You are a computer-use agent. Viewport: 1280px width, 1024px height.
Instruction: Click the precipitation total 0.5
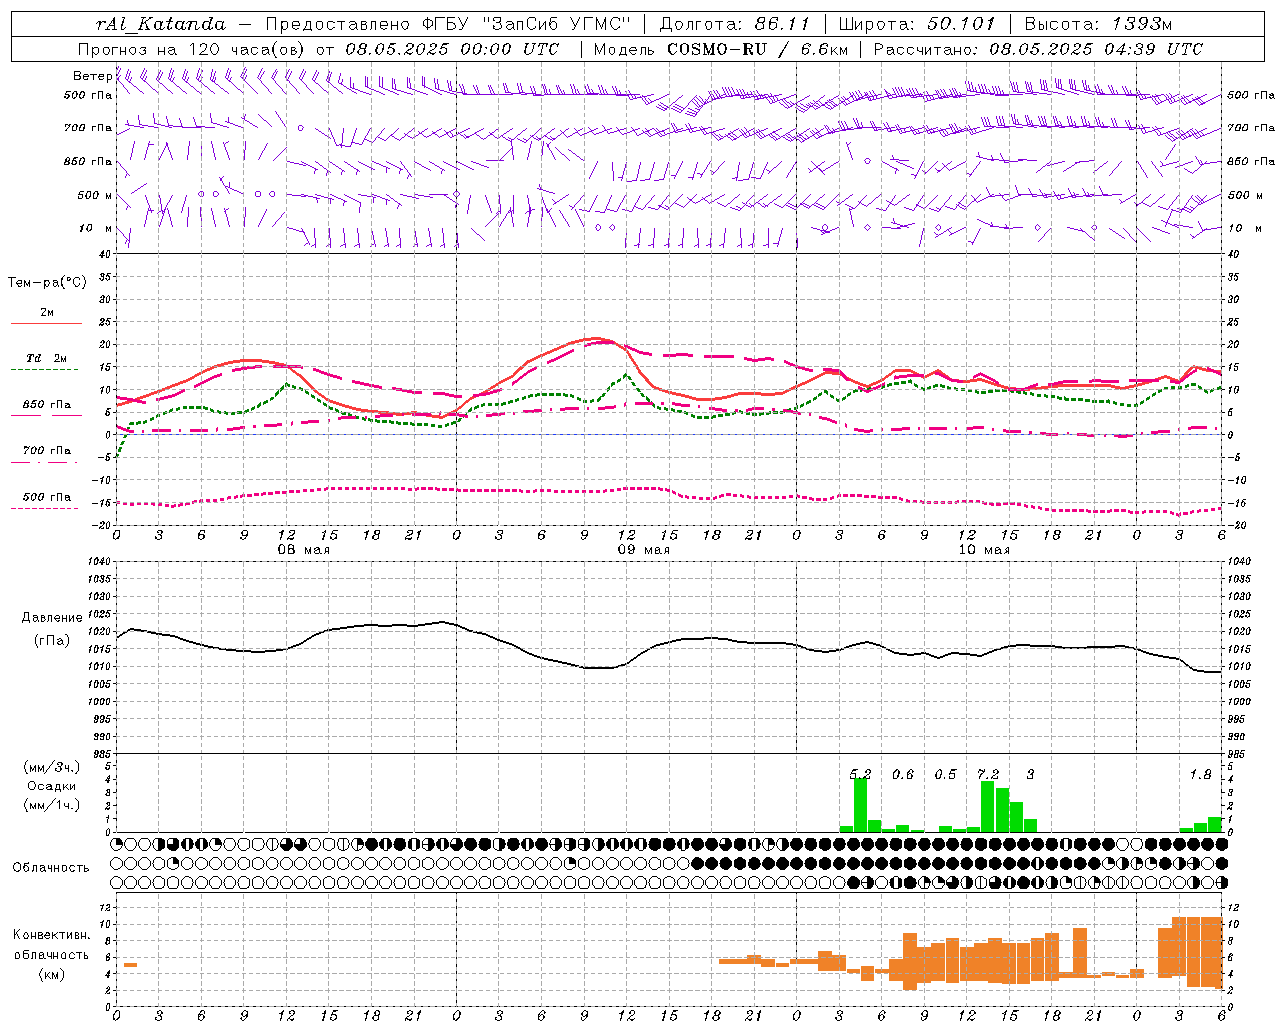coord(945,774)
